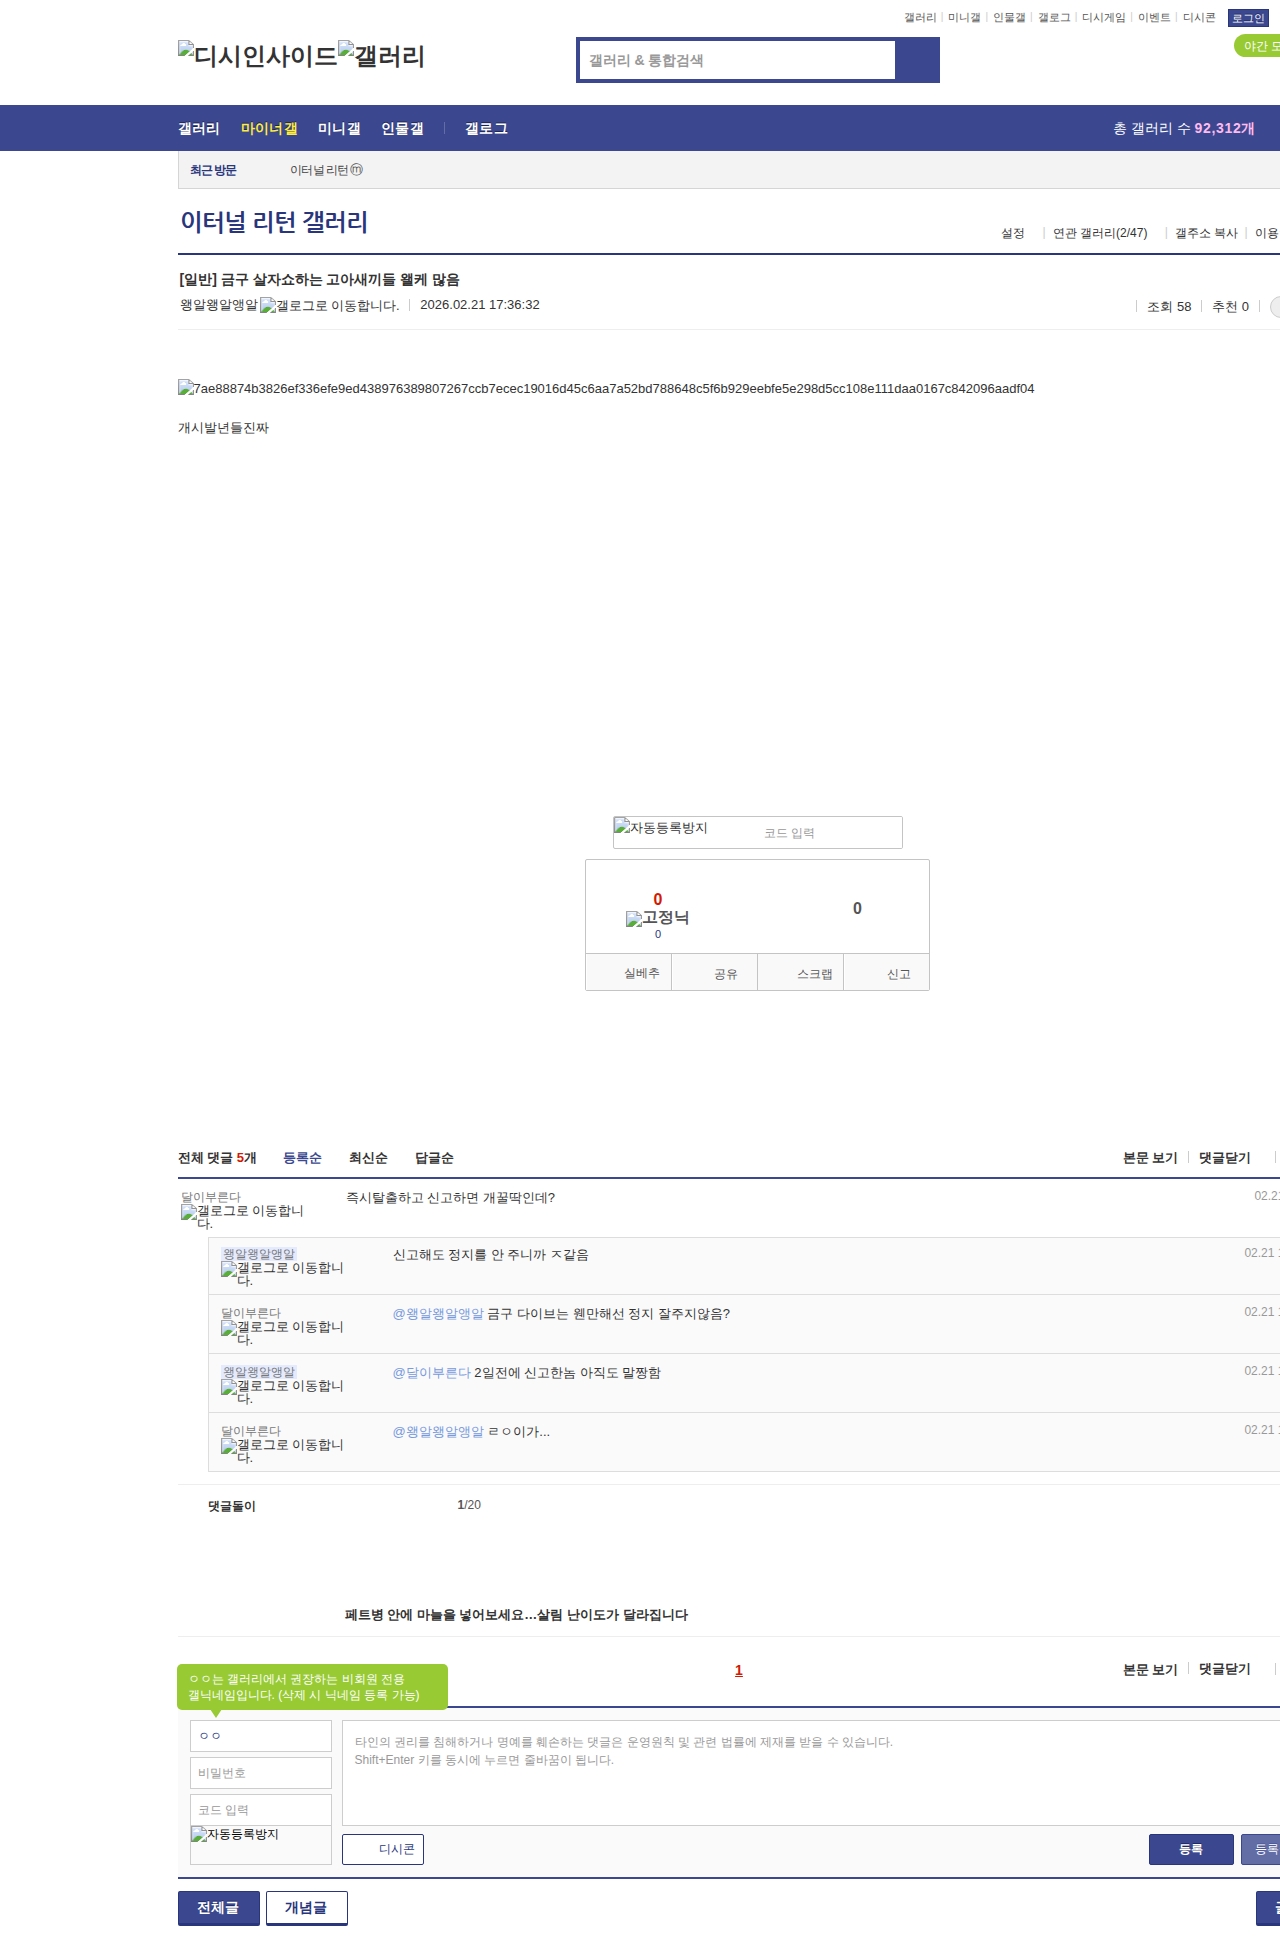This screenshot has width=1280, height=1958.
Task: Open 갤로그 icon on '2일전에 신고한놈' reply
Action: [x=282, y=1391]
